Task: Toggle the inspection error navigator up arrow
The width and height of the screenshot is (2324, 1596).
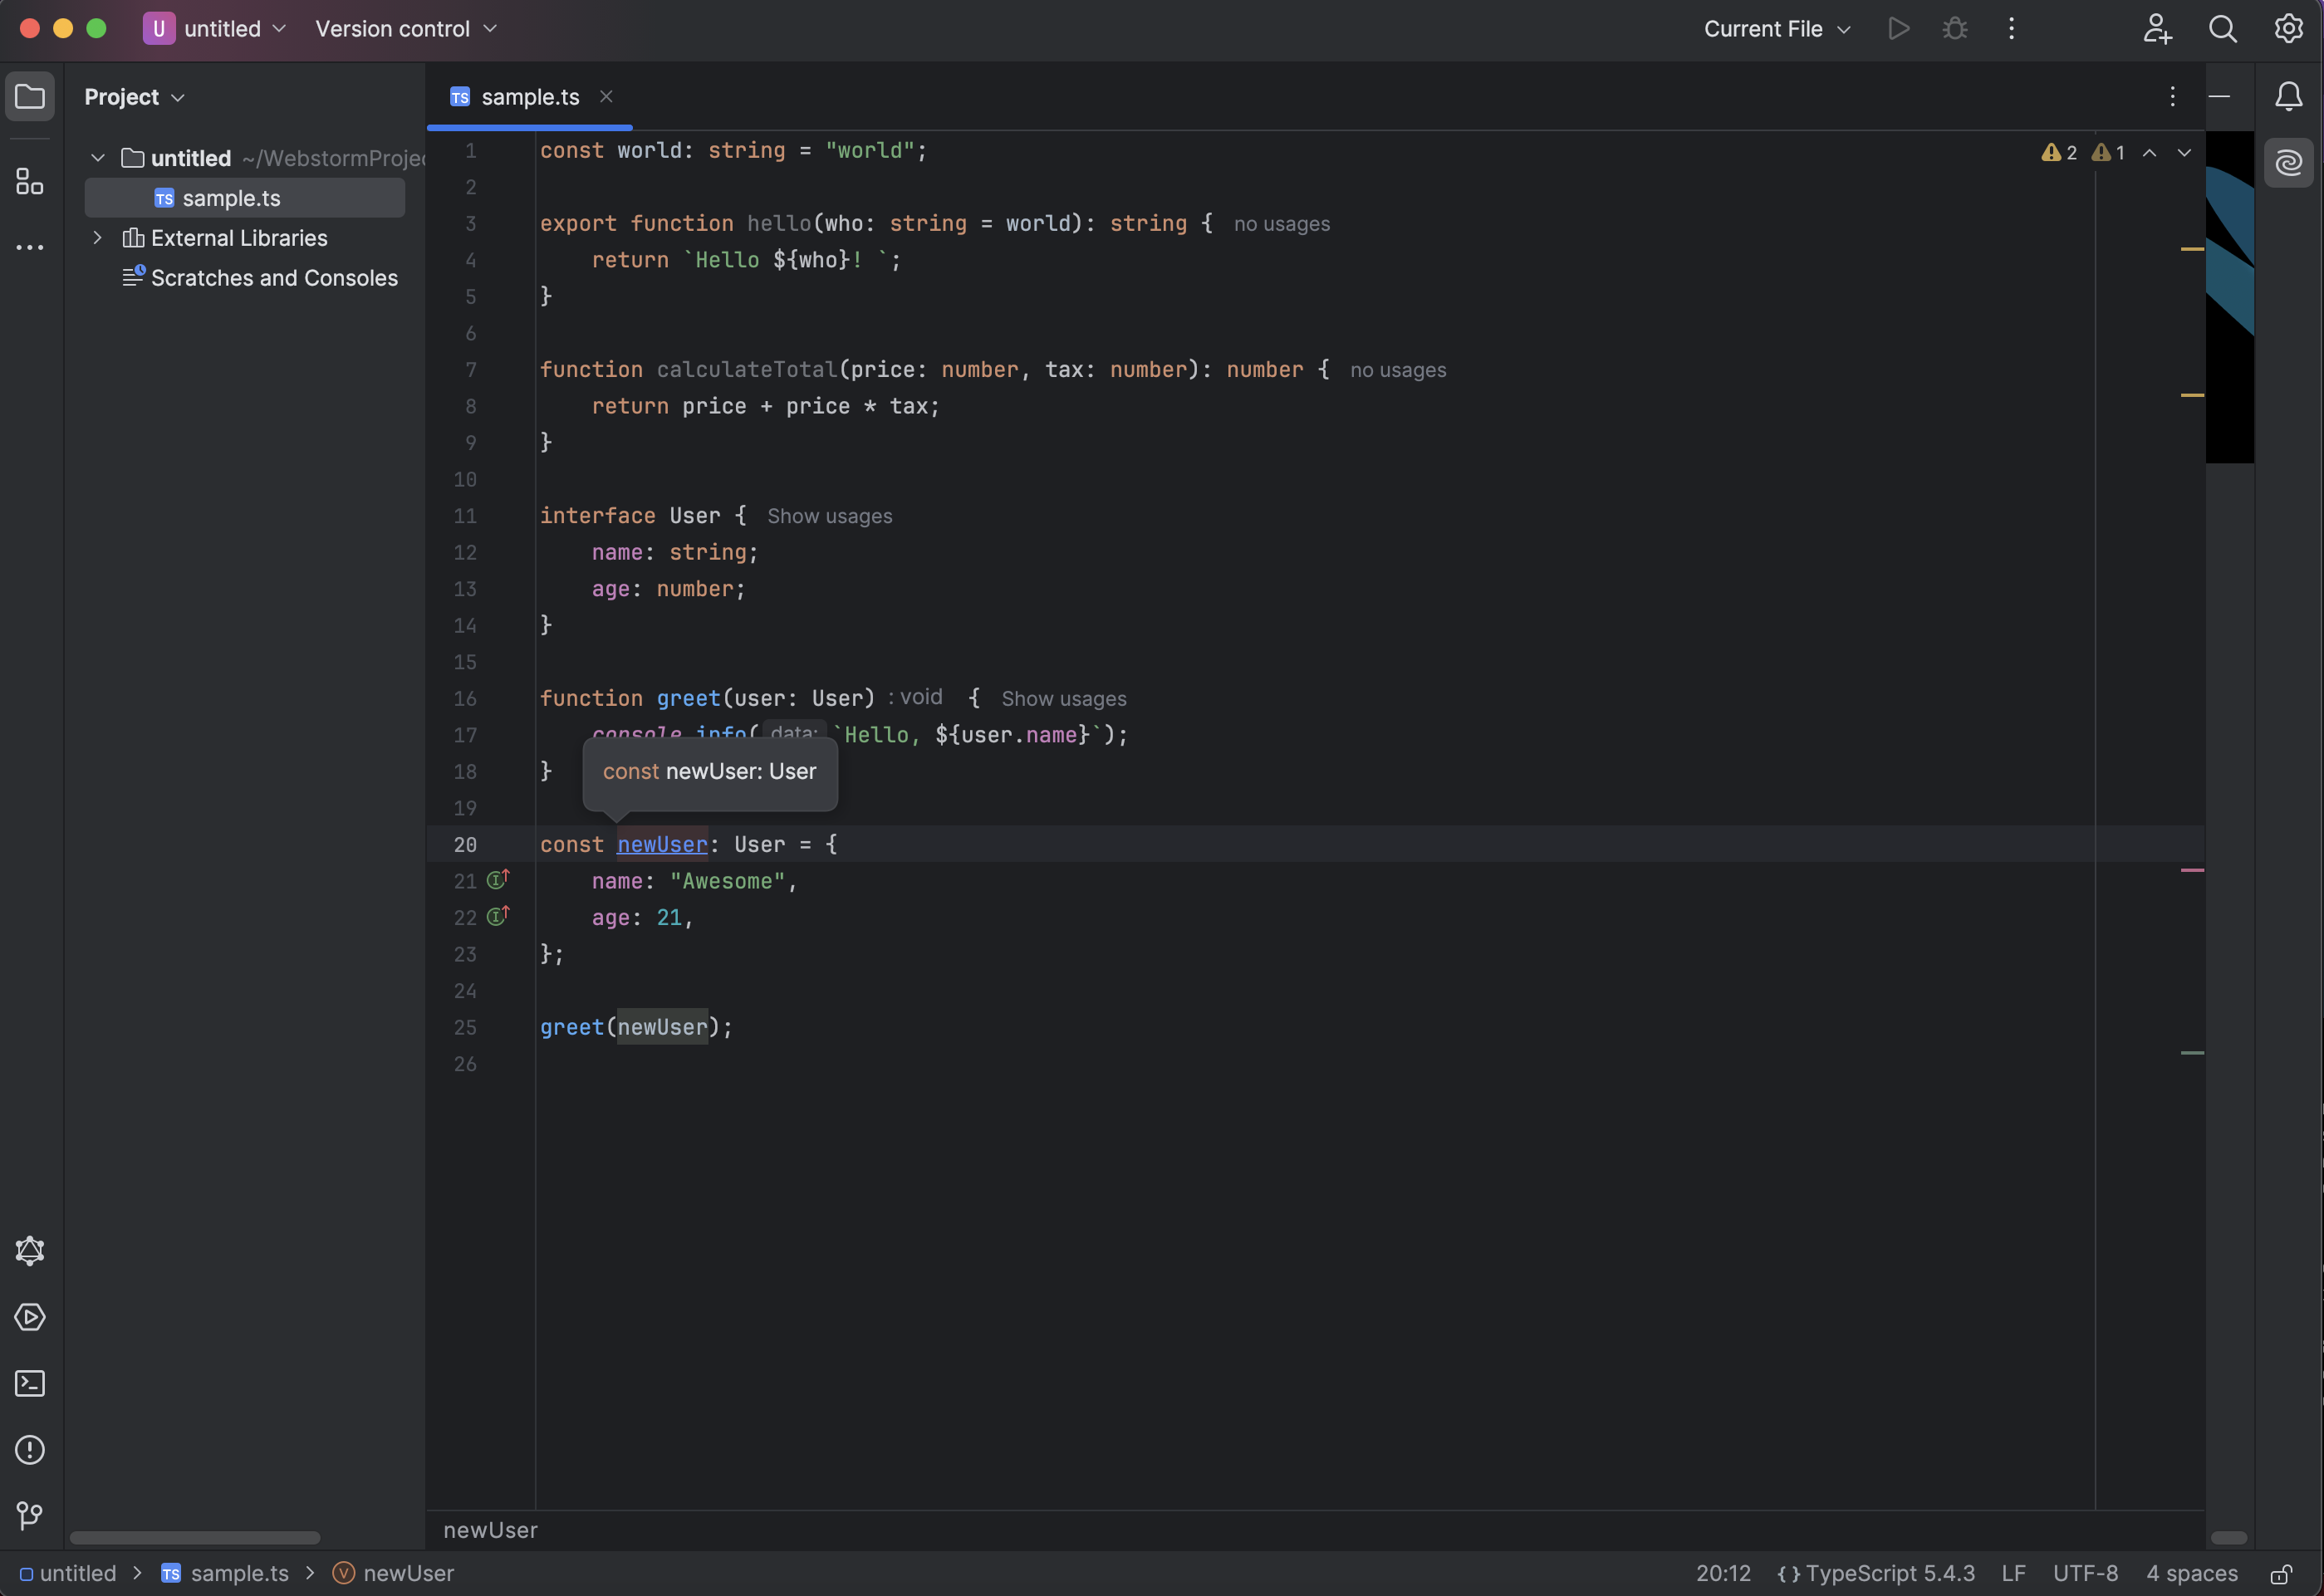Action: (x=2151, y=152)
